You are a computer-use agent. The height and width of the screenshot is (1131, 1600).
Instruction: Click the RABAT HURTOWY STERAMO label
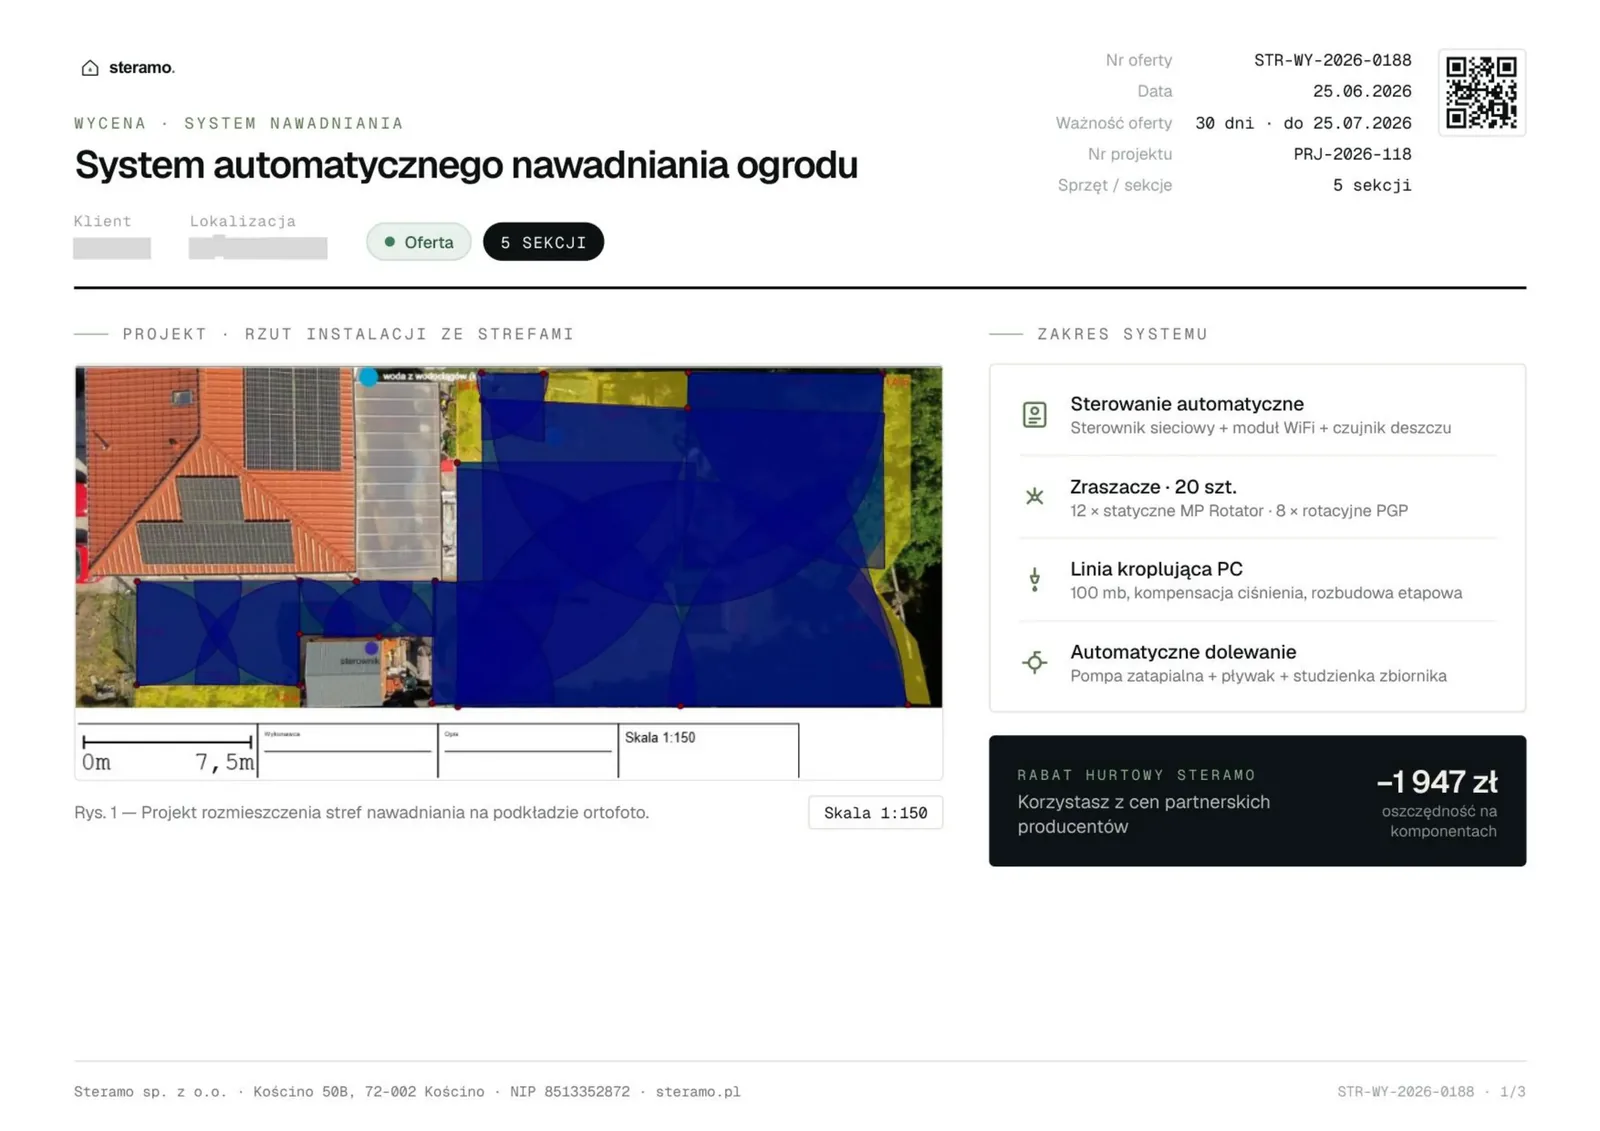pos(1136,775)
